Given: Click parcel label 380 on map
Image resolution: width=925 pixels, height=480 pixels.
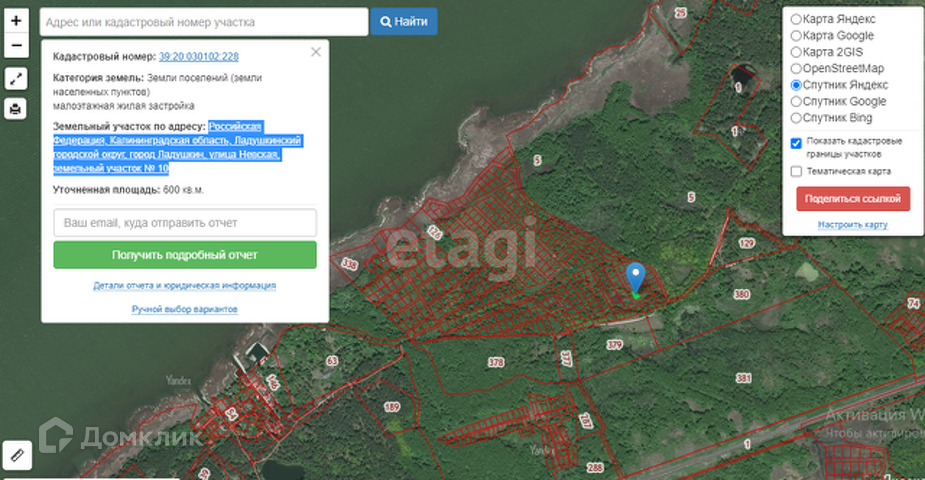Looking at the screenshot, I should (741, 294).
